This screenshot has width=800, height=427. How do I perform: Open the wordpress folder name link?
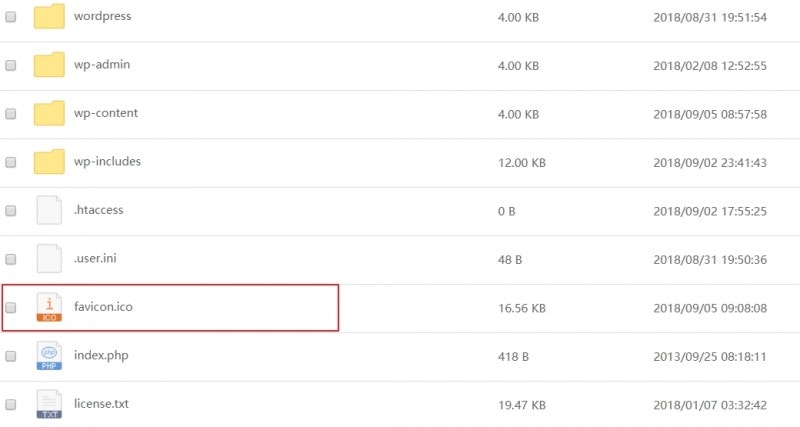[x=102, y=17]
